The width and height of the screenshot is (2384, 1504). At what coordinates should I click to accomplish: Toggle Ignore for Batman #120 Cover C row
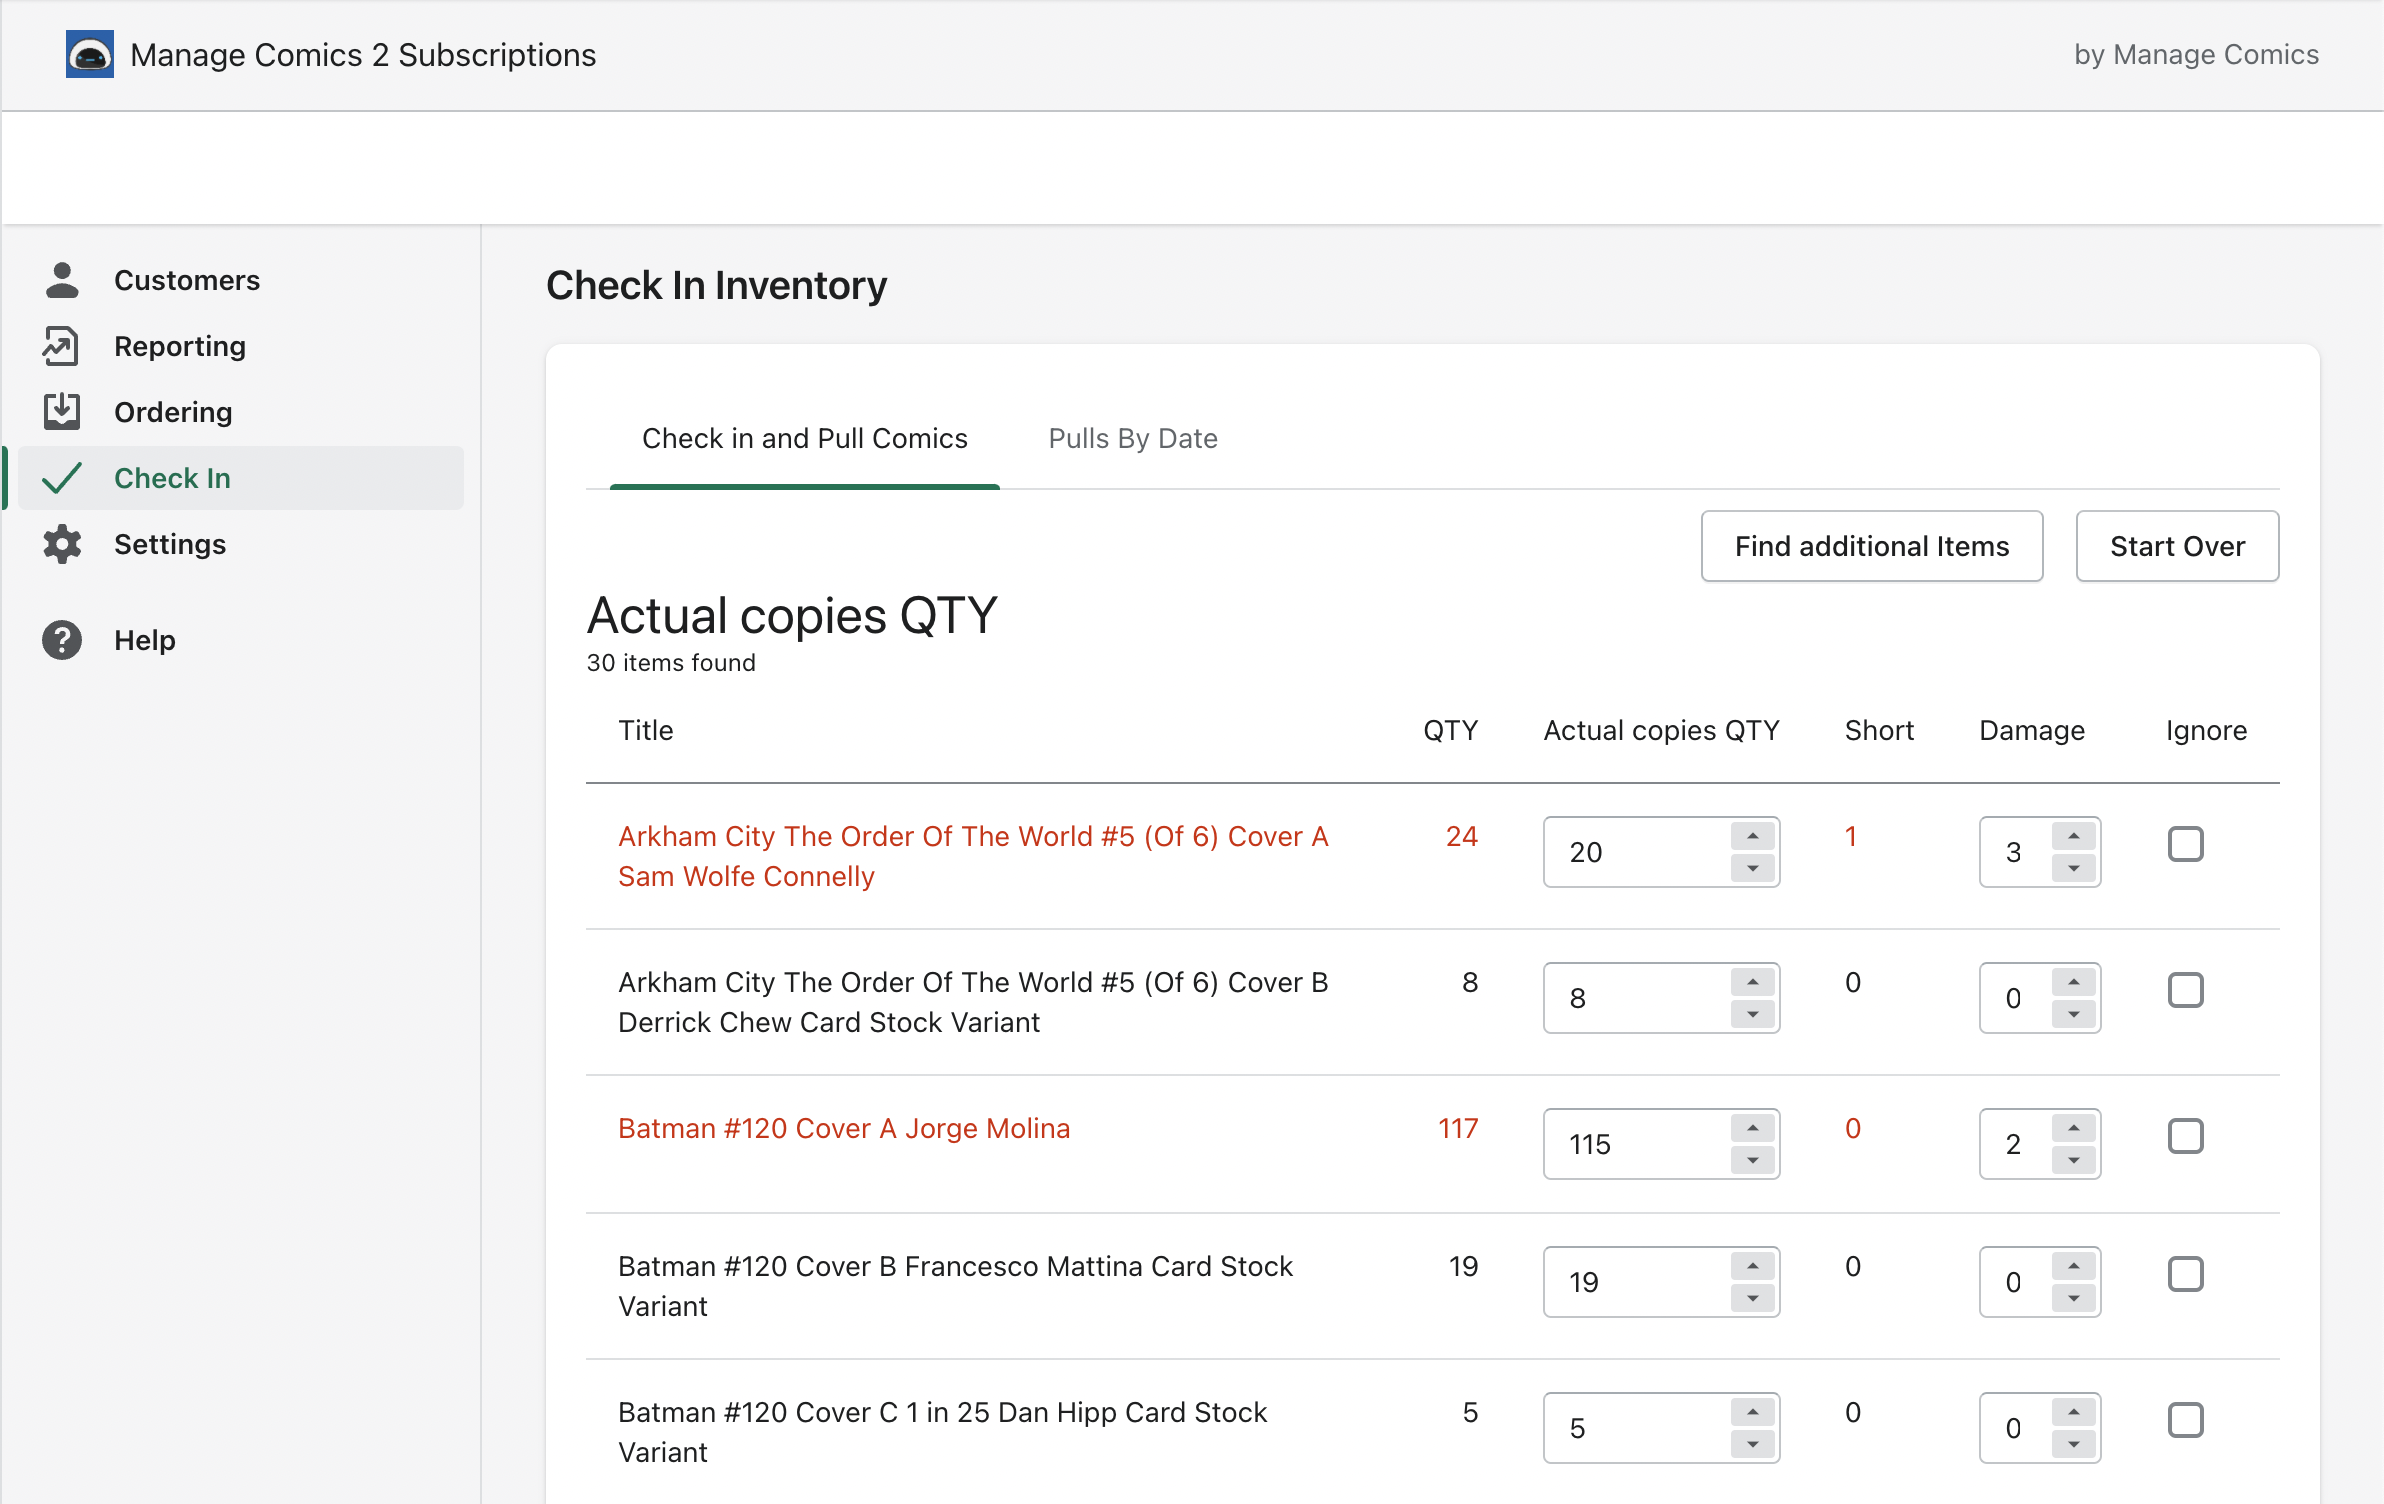point(2185,1420)
